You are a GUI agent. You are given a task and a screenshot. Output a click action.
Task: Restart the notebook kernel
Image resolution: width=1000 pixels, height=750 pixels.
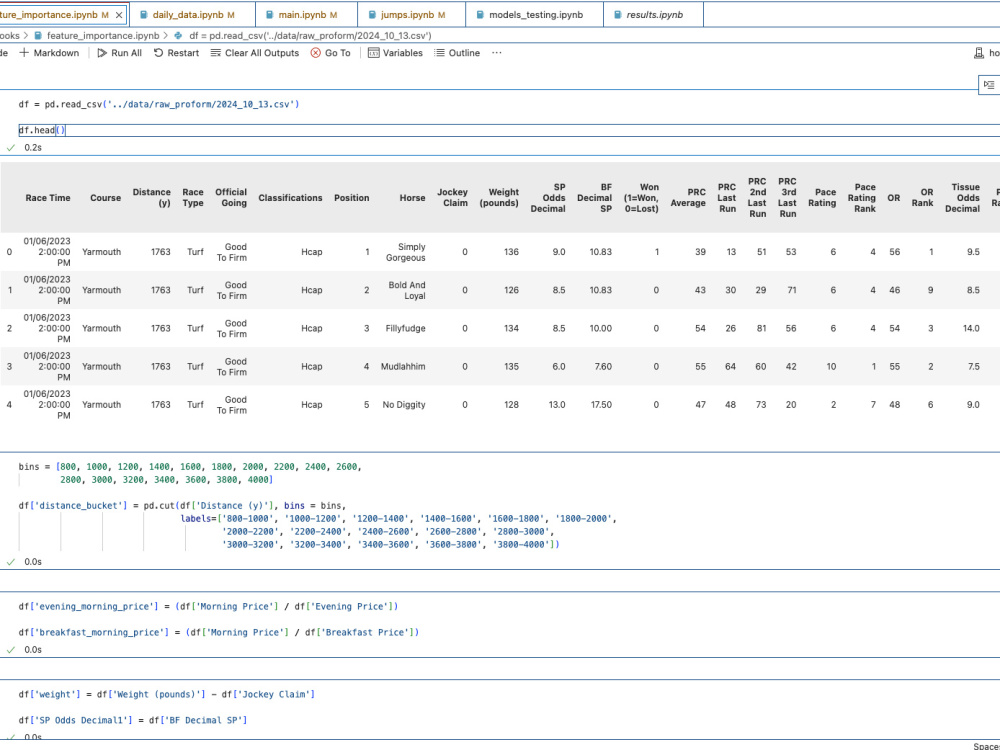coord(176,53)
